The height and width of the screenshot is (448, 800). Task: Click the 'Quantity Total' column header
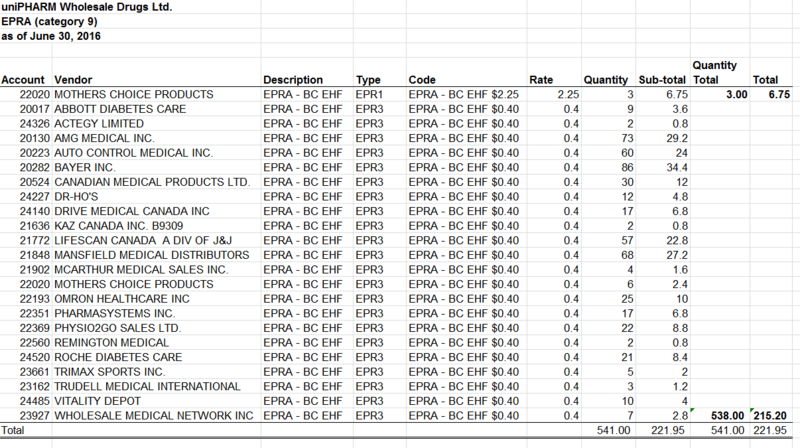(715, 72)
